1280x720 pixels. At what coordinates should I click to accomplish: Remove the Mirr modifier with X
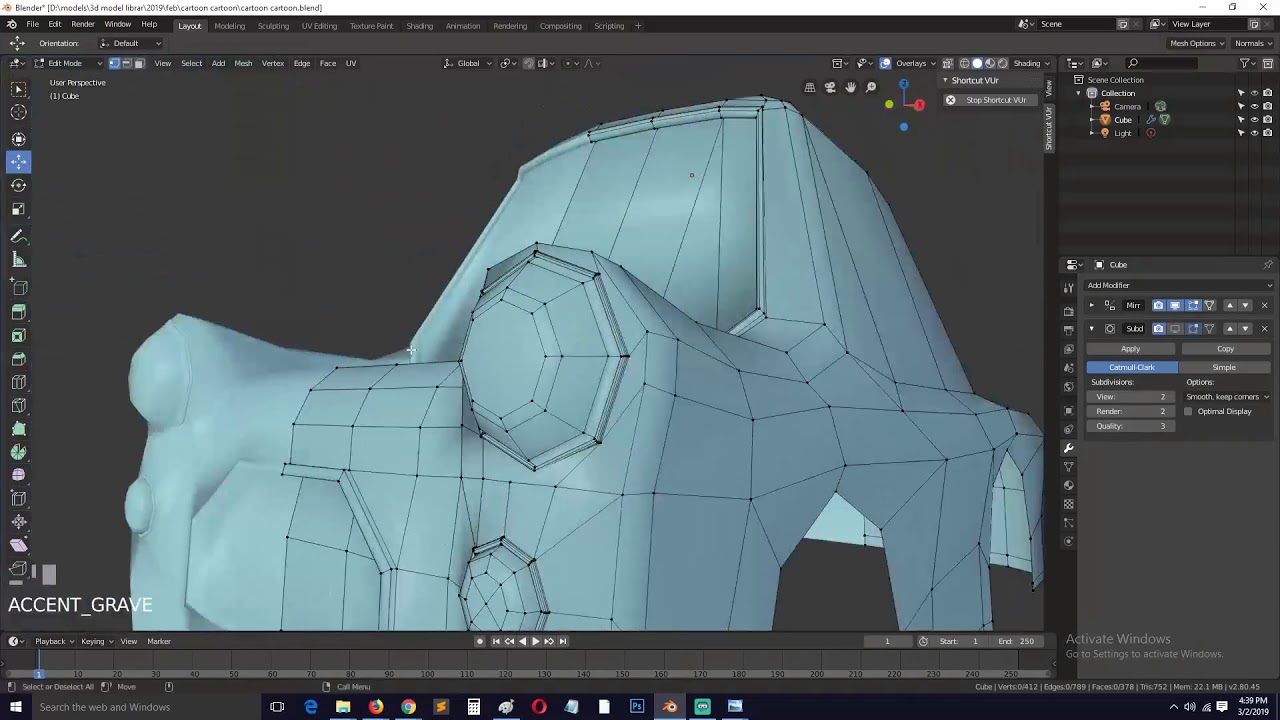1264,305
